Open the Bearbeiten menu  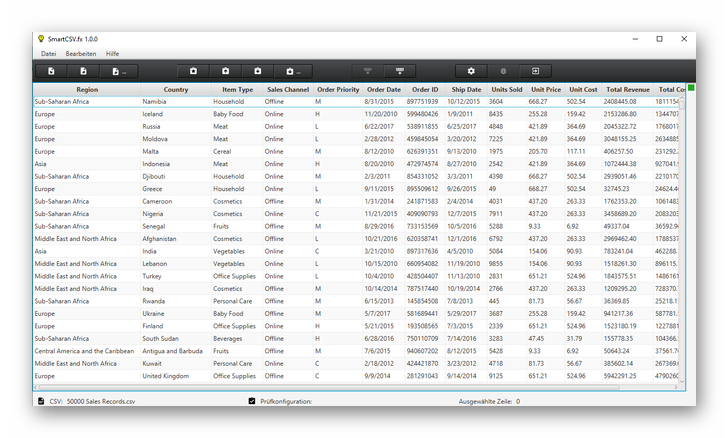81,52
